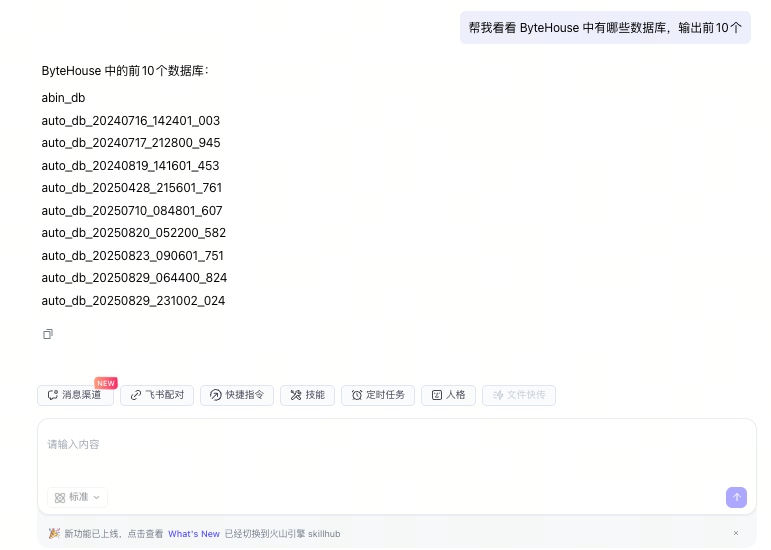771x550 pixels.
Task: Click the ByteHouse 中的前10个数据库 heading
Action: point(125,71)
